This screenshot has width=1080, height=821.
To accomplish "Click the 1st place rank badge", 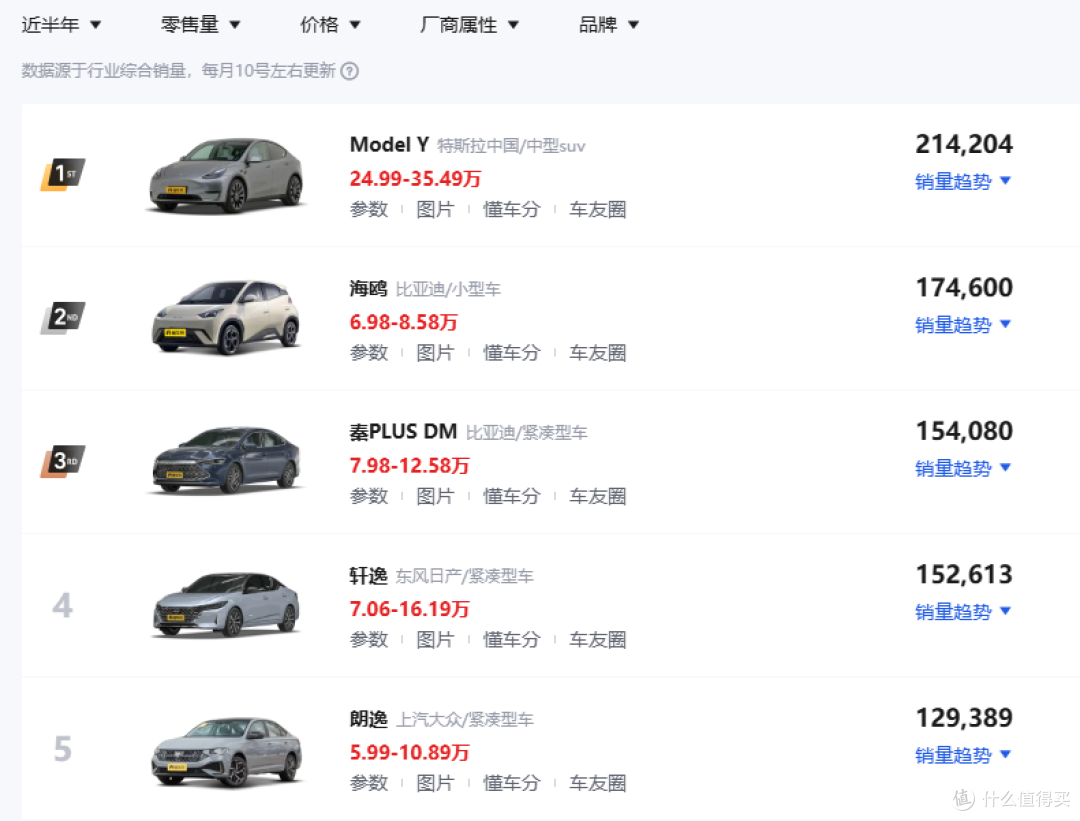I will pyautogui.click(x=63, y=174).
